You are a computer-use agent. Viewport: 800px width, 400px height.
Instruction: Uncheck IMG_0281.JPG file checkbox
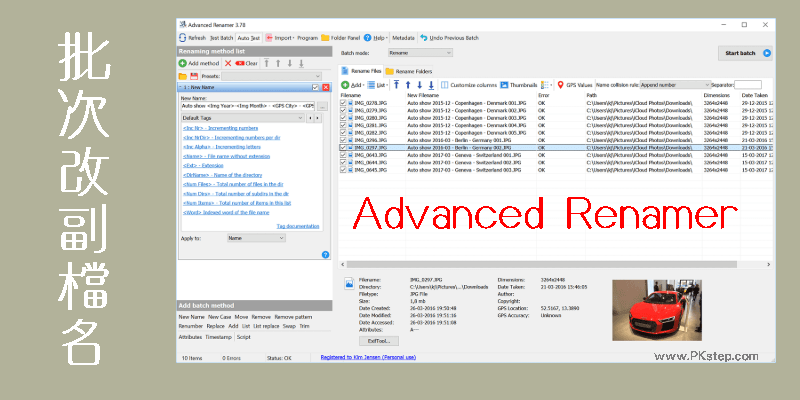pyautogui.click(x=343, y=125)
